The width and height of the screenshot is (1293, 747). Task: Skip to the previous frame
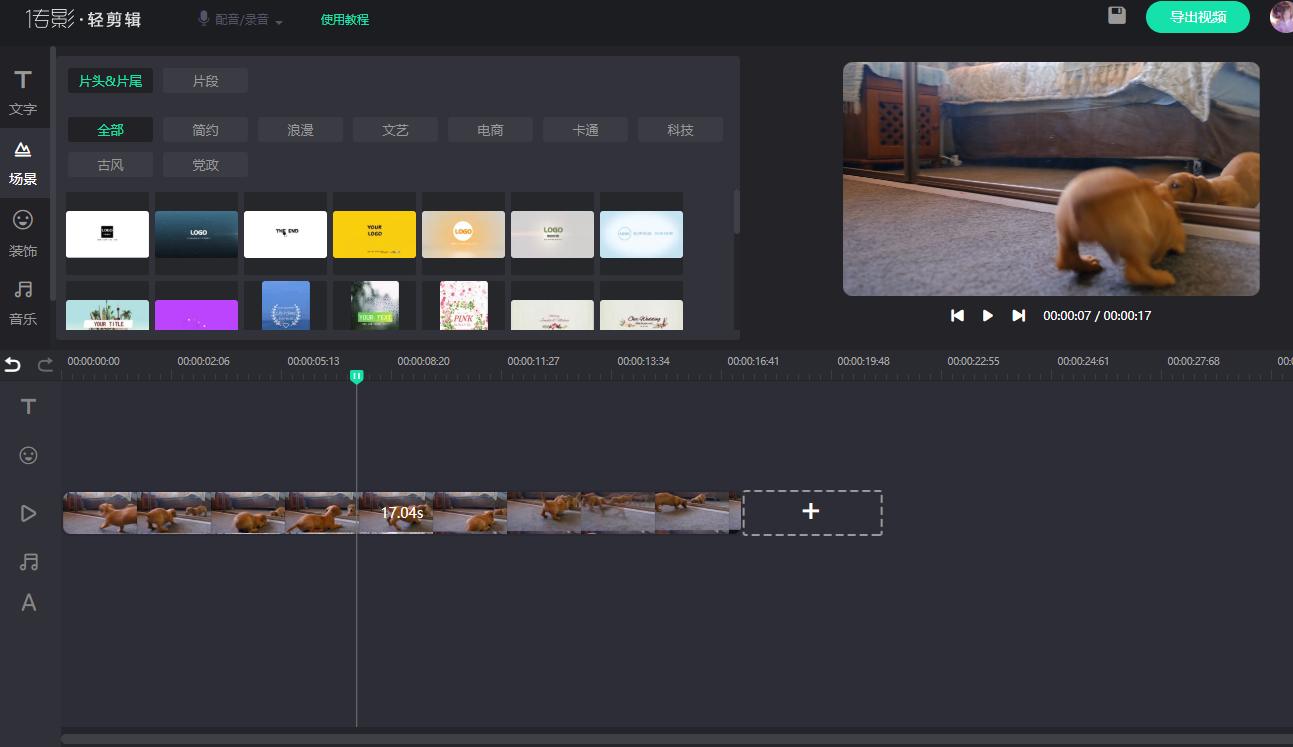click(x=957, y=315)
